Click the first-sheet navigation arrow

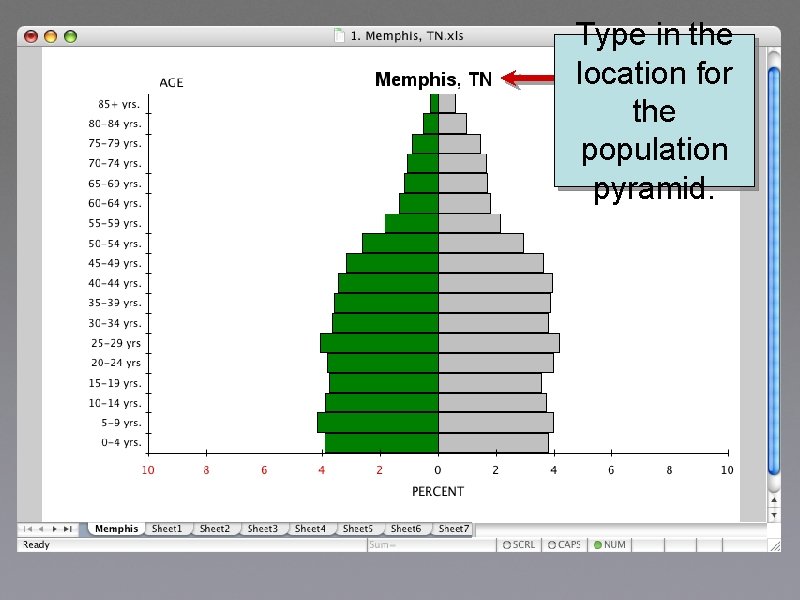point(28,528)
